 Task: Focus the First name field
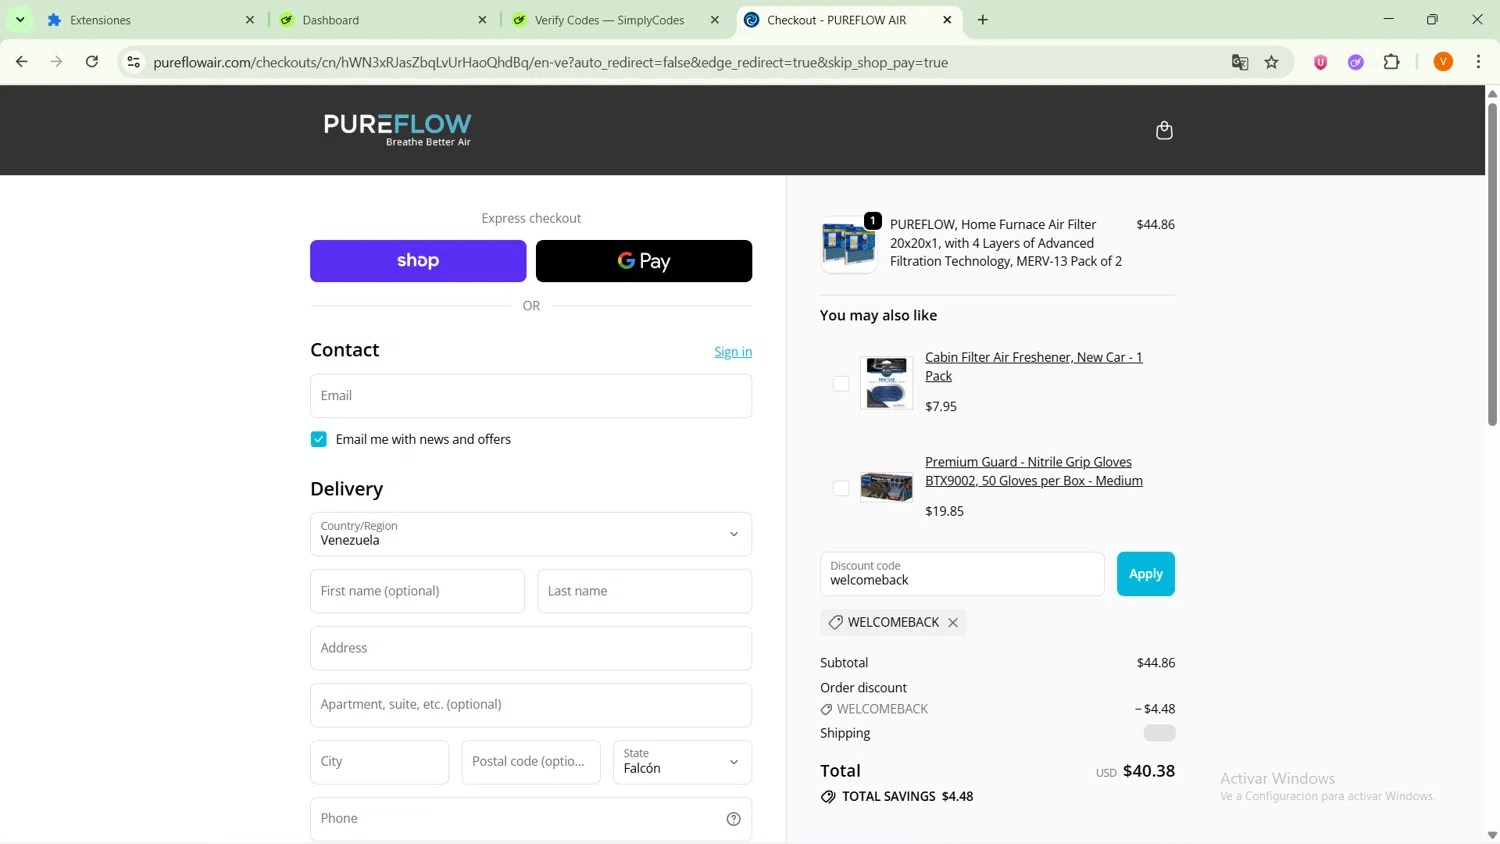(x=417, y=591)
